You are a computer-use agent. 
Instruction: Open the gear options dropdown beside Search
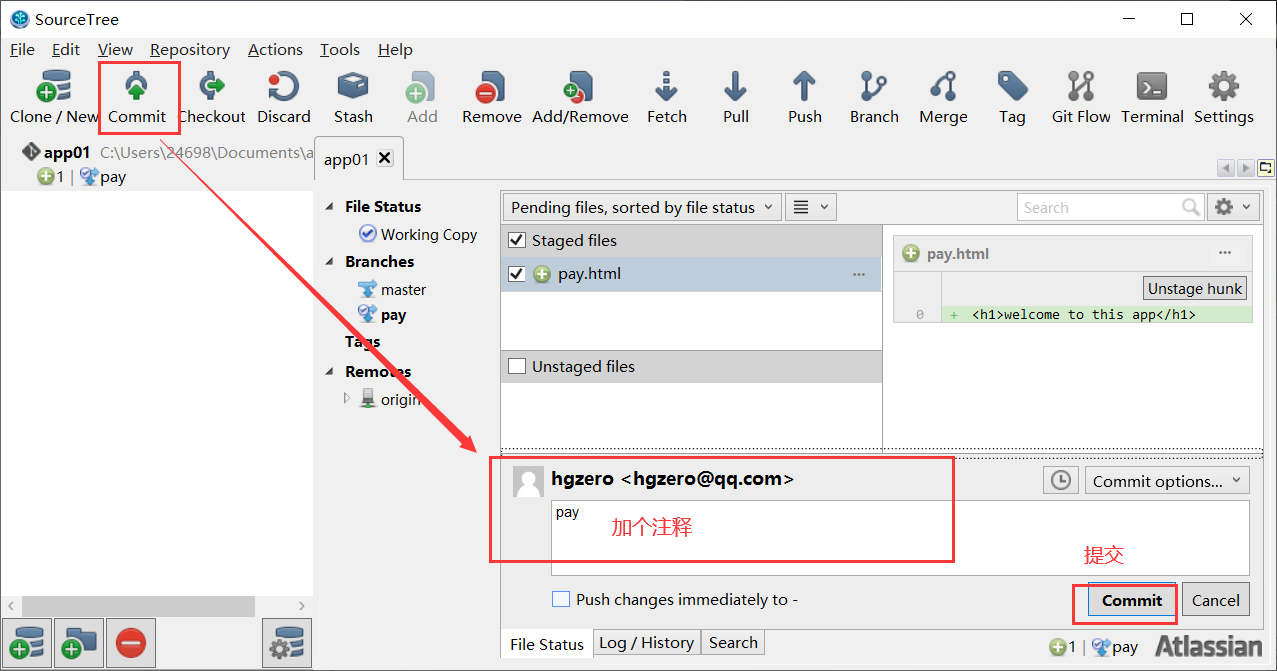point(1232,207)
